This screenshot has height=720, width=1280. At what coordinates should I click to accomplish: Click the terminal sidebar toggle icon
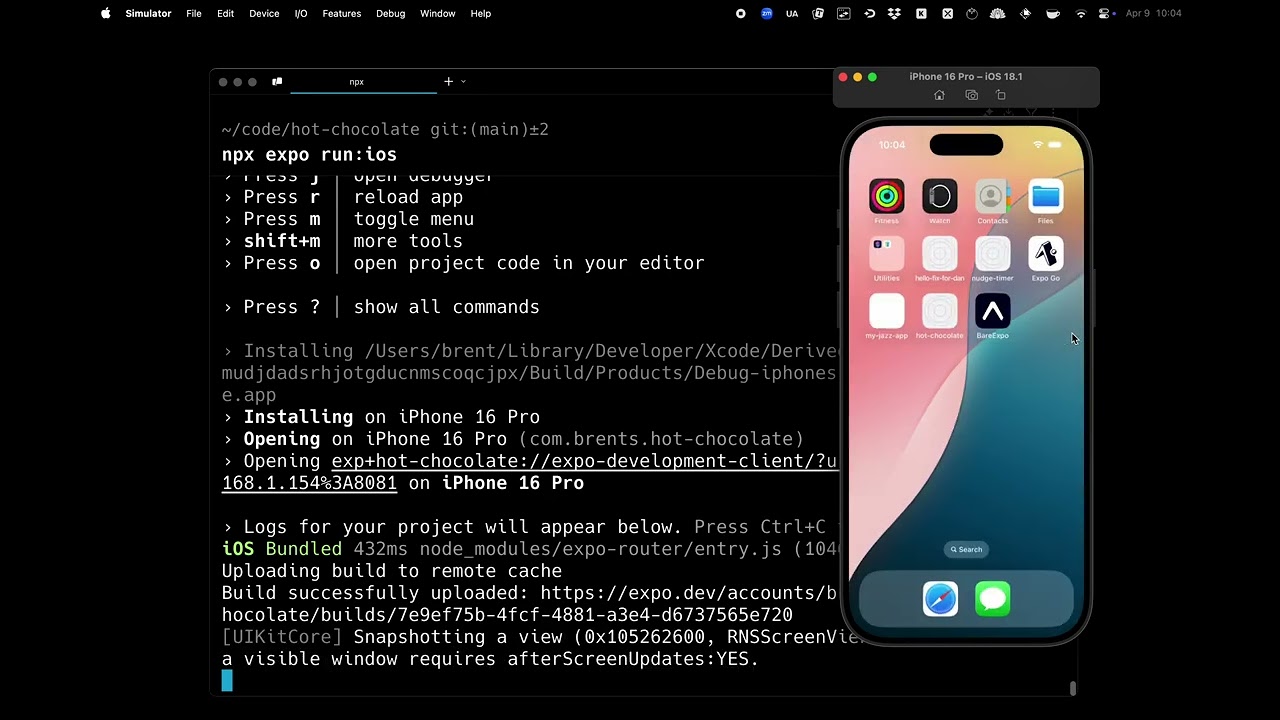(x=277, y=81)
